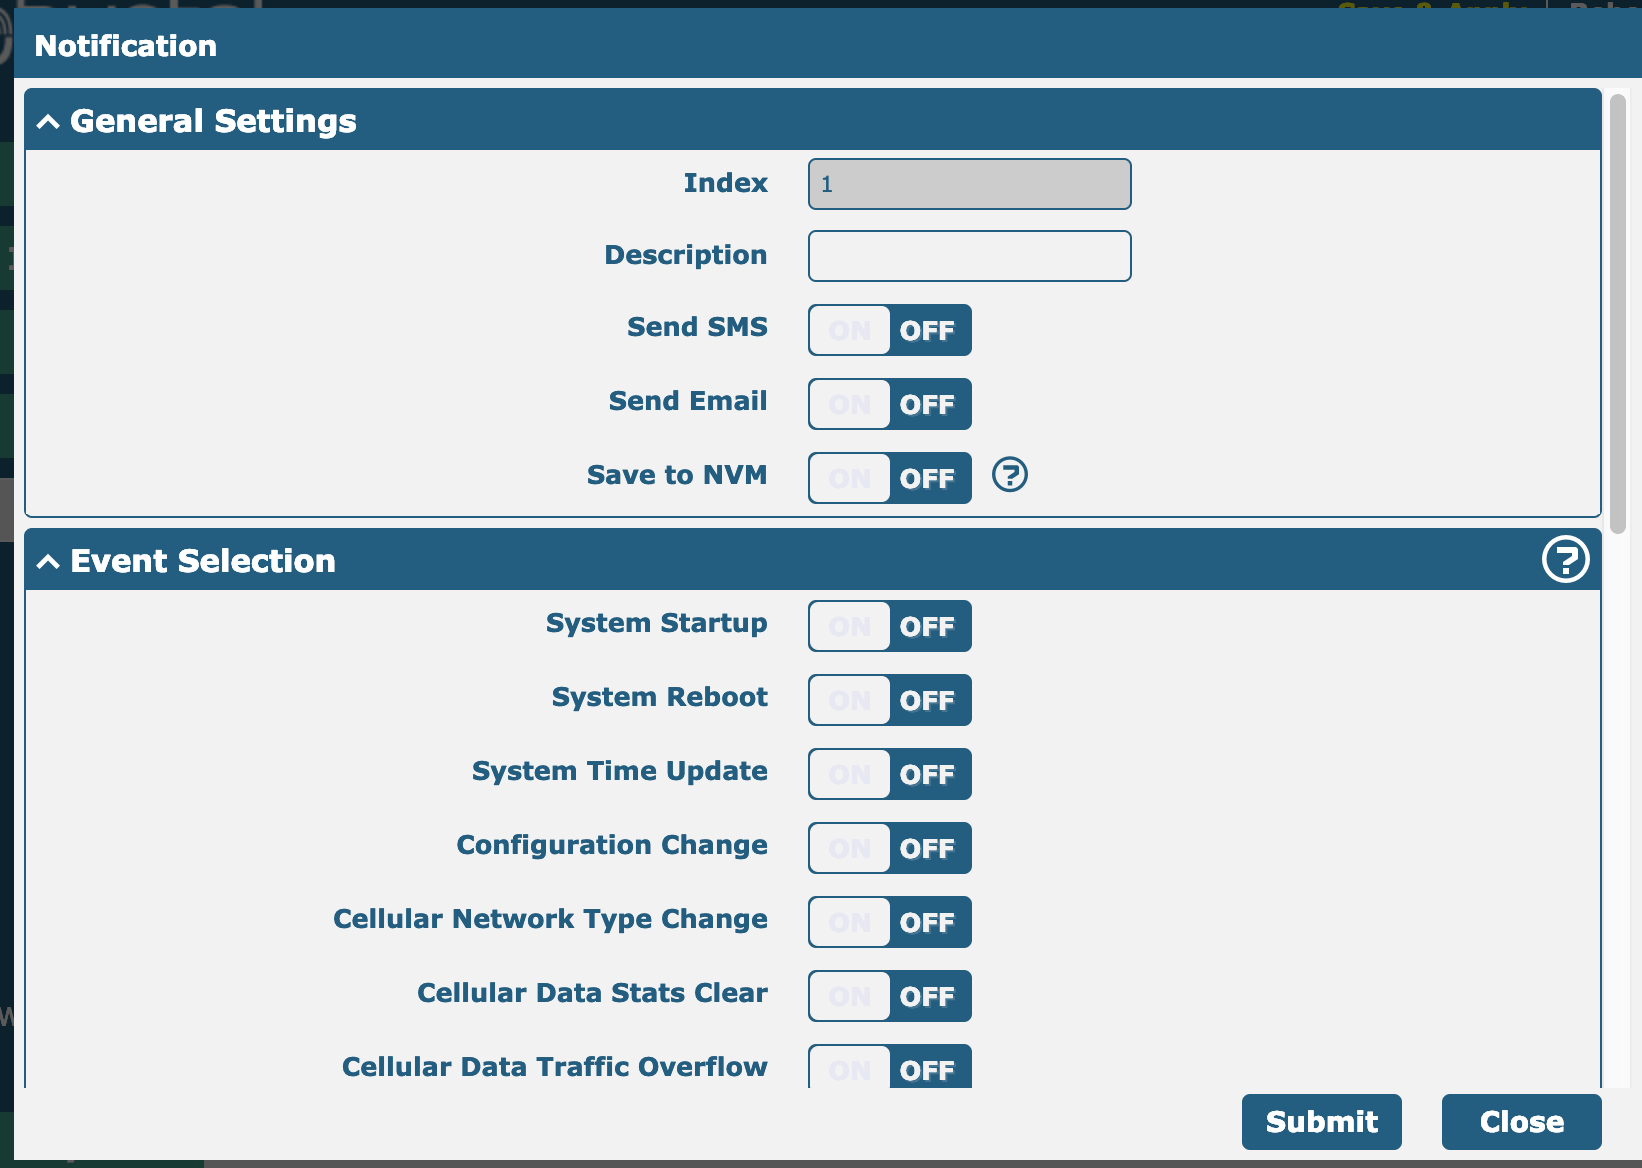Click the Notification dialog title
The width and height of the screenshot is (1642, 1168).
point(126,46)
